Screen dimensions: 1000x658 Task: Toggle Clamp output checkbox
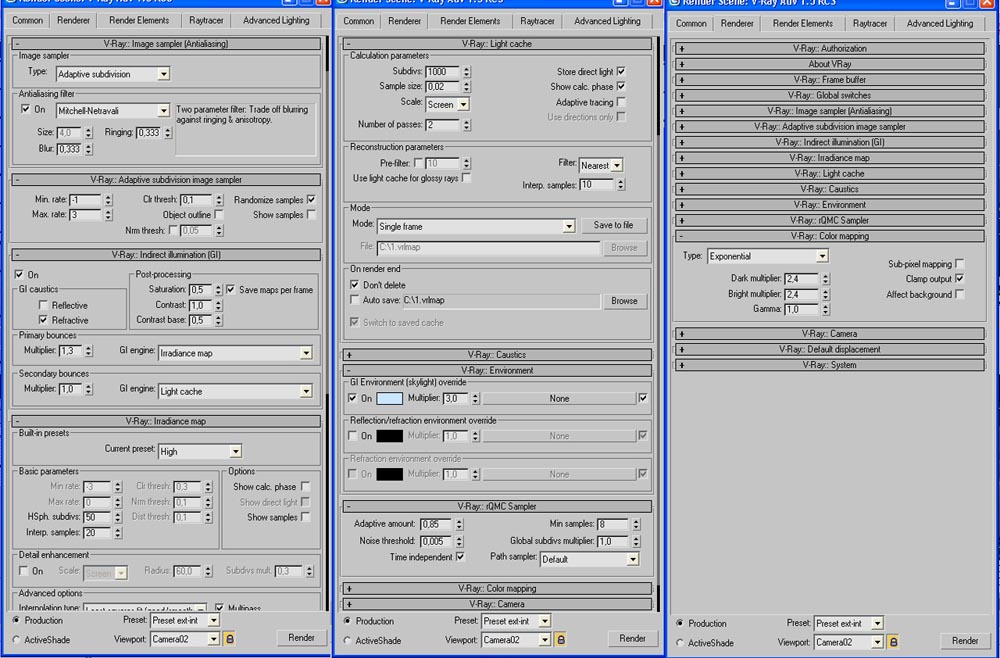[960, 279]
